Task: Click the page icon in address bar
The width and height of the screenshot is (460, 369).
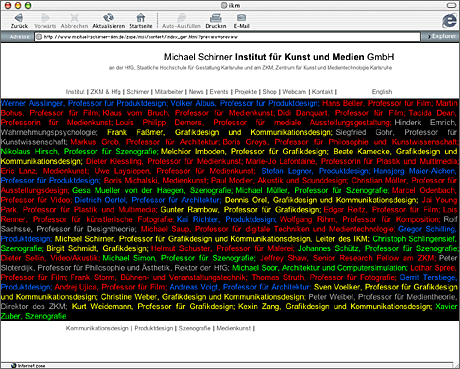Action: click(x=39, y=37)
